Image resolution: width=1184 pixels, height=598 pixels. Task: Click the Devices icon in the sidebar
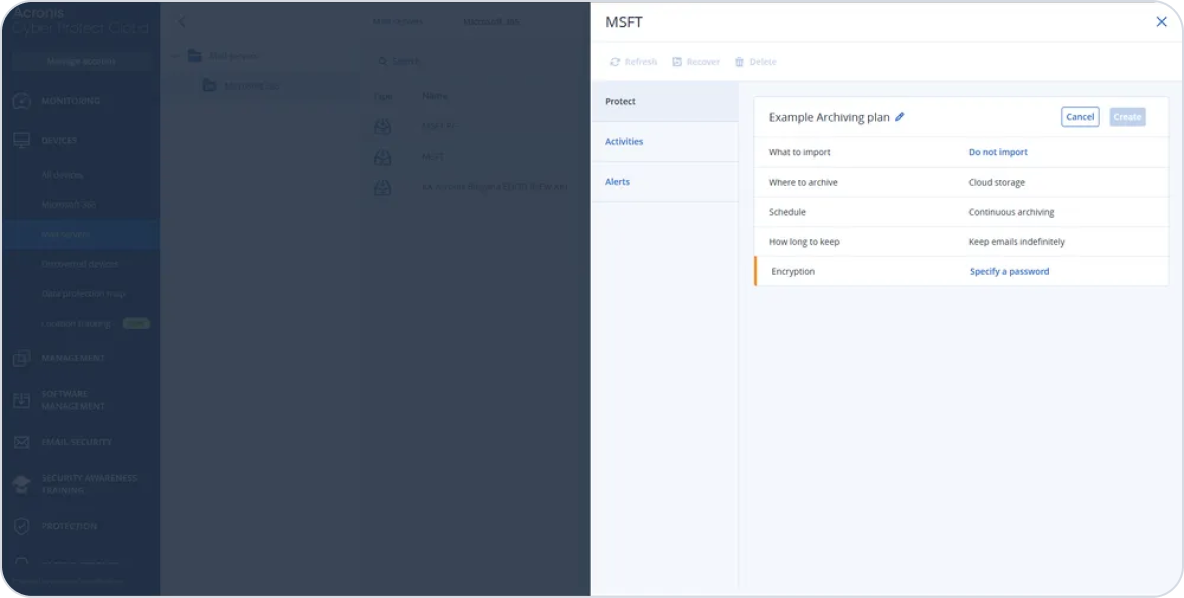[21, 141]
